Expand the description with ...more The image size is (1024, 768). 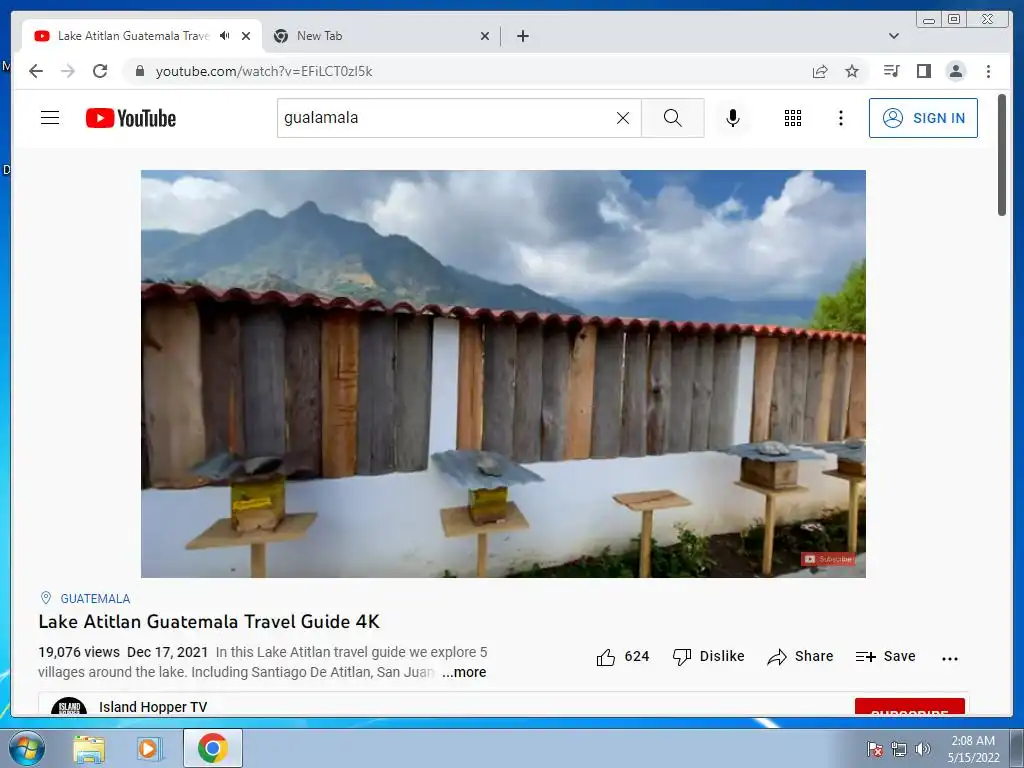(x=464, y=672)
